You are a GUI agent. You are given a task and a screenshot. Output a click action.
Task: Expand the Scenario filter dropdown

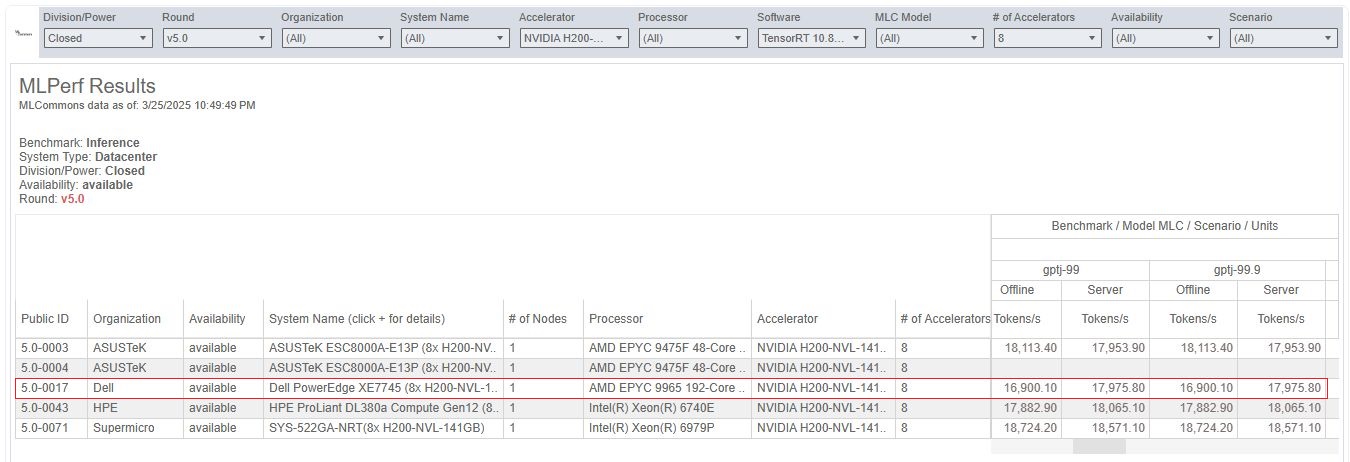pyautogui.click(x=1283, y=38)
